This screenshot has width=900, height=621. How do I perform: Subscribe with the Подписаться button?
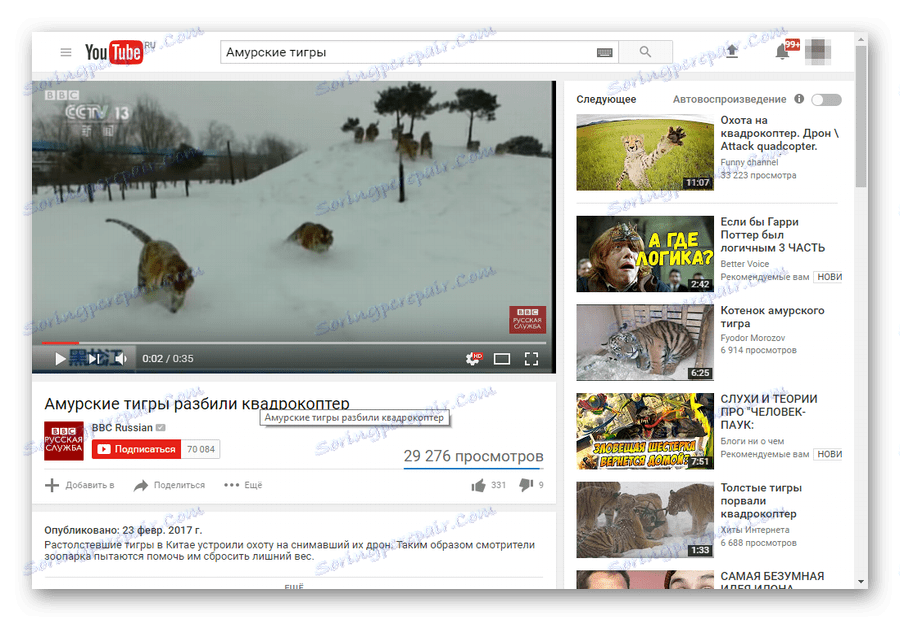137,449
